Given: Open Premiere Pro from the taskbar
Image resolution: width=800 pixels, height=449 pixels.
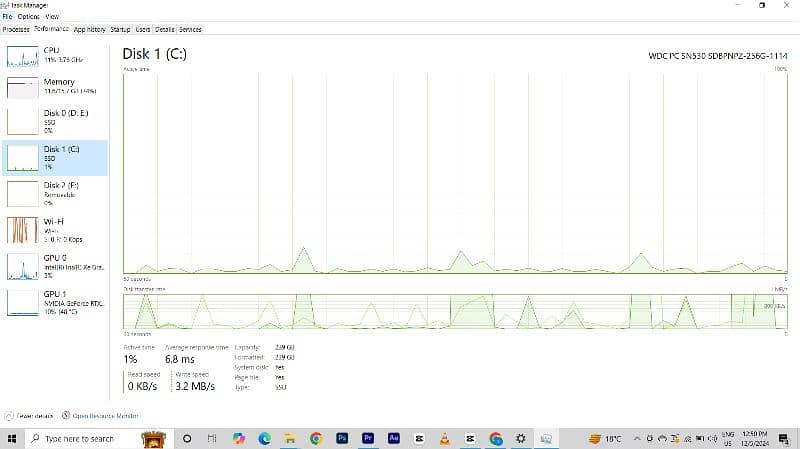Looking at the screenshot, I should click(368, 438).
